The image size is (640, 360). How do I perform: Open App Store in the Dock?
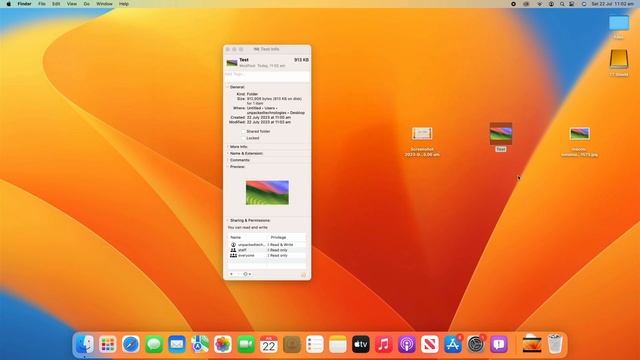453,344
